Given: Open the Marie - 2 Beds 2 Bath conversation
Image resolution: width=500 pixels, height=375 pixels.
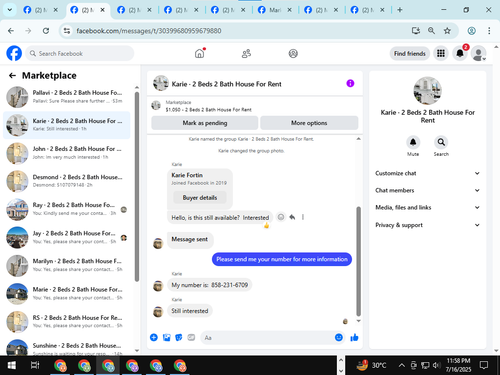Looking at the screenshot, I should [x=68, y=293].
